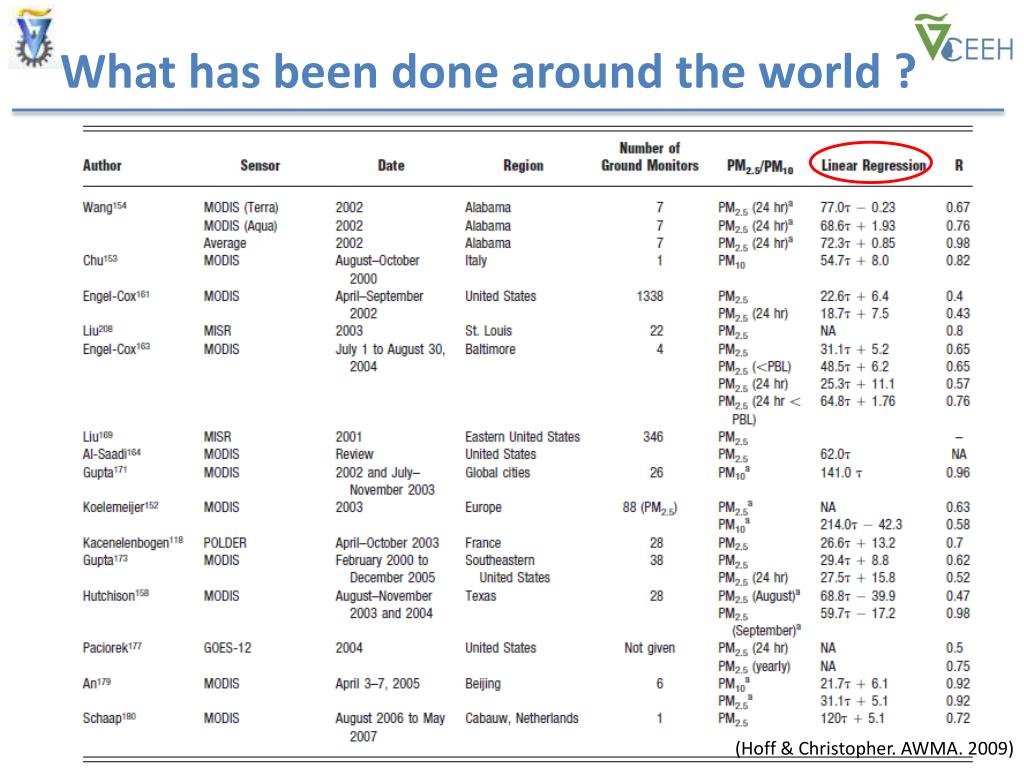Click the 'Not given' monitors cell

coord(650,648)
